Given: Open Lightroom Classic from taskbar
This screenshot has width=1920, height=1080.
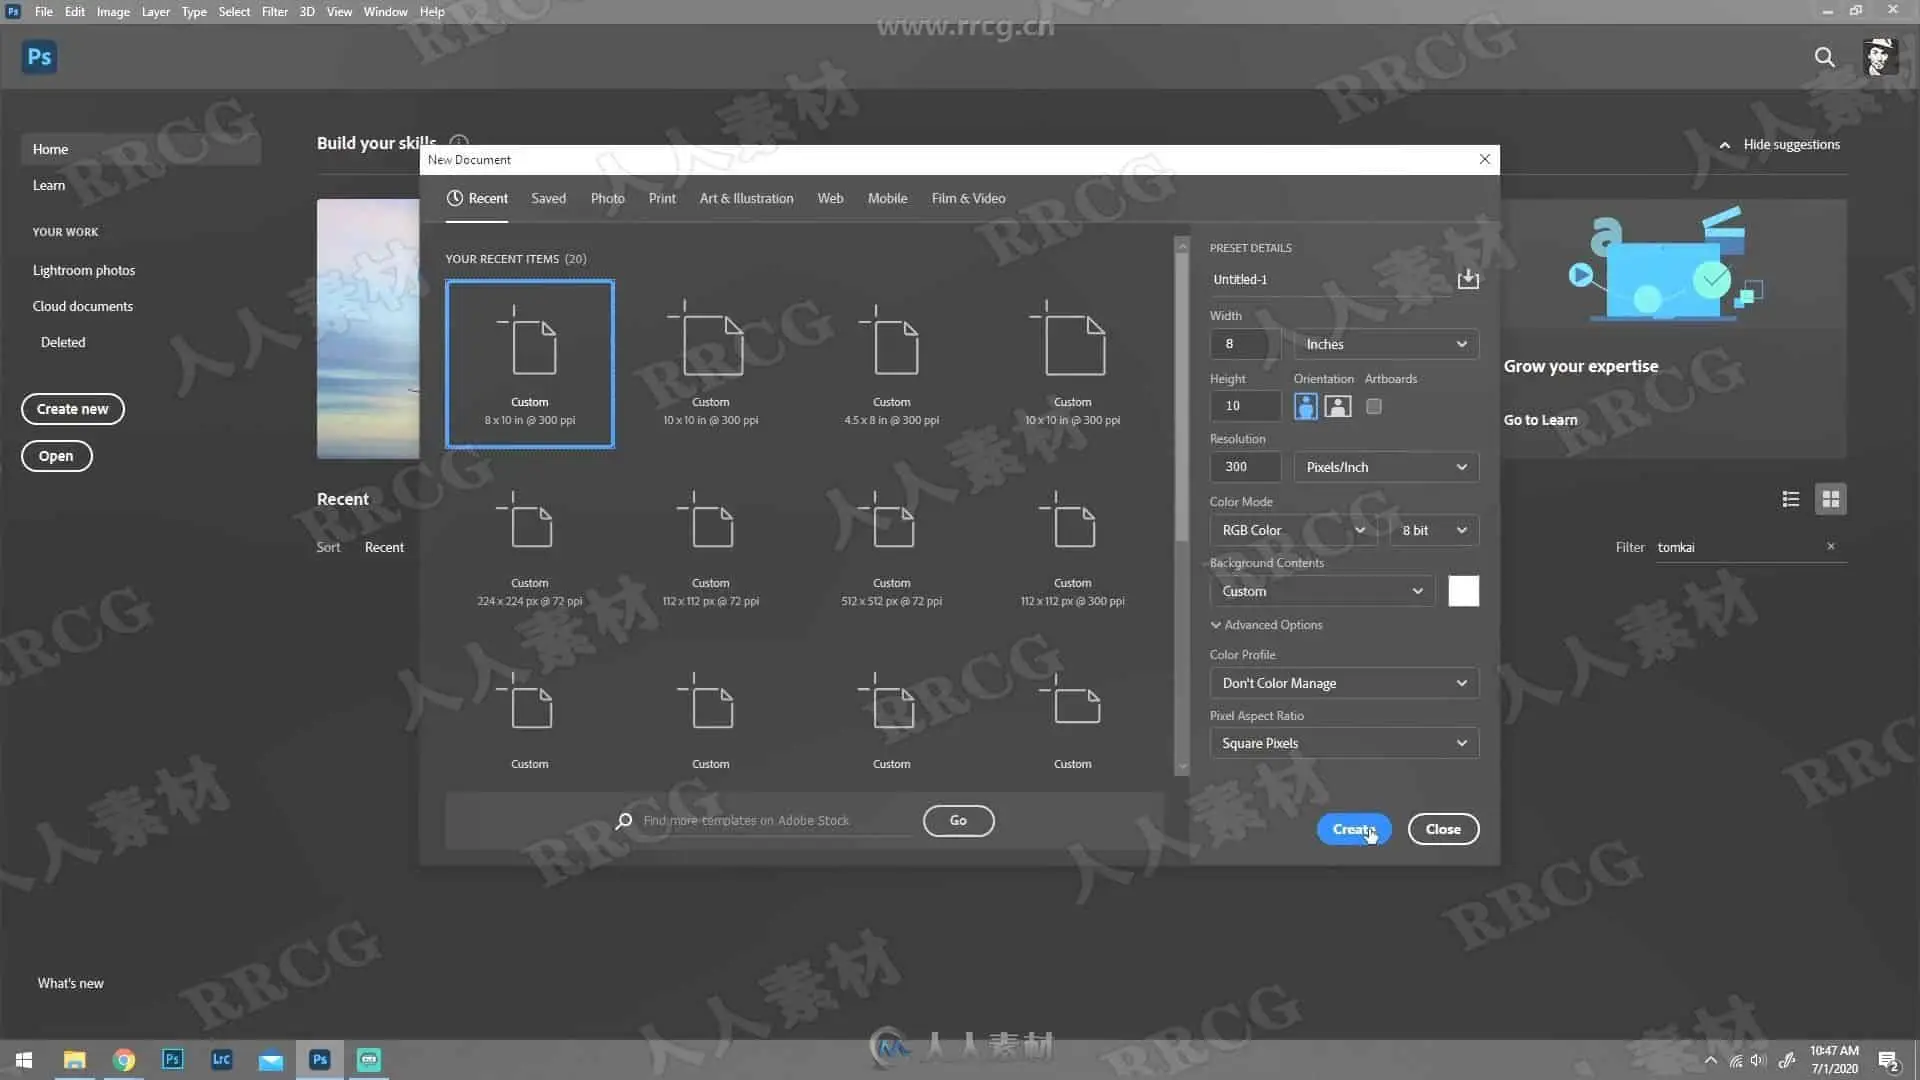Looking at the screenshot, I should [x=221, y=1060].
